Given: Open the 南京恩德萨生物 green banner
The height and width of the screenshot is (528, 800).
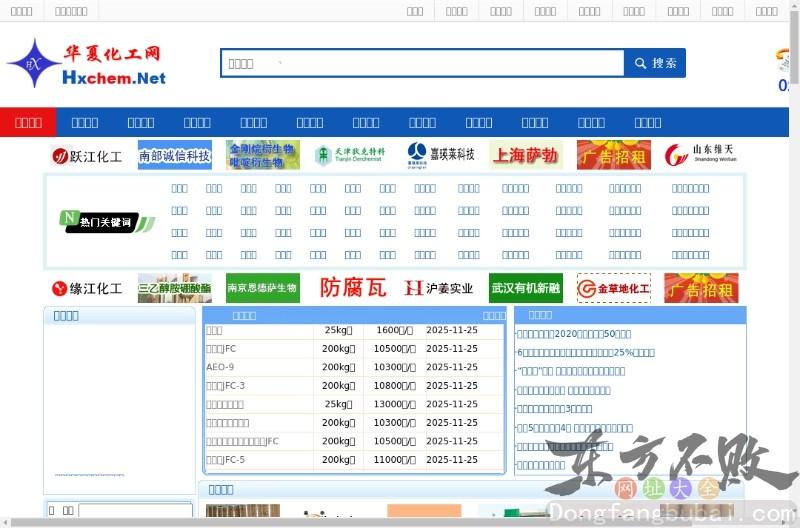Looking at the screenshot, I should (262, 288).
